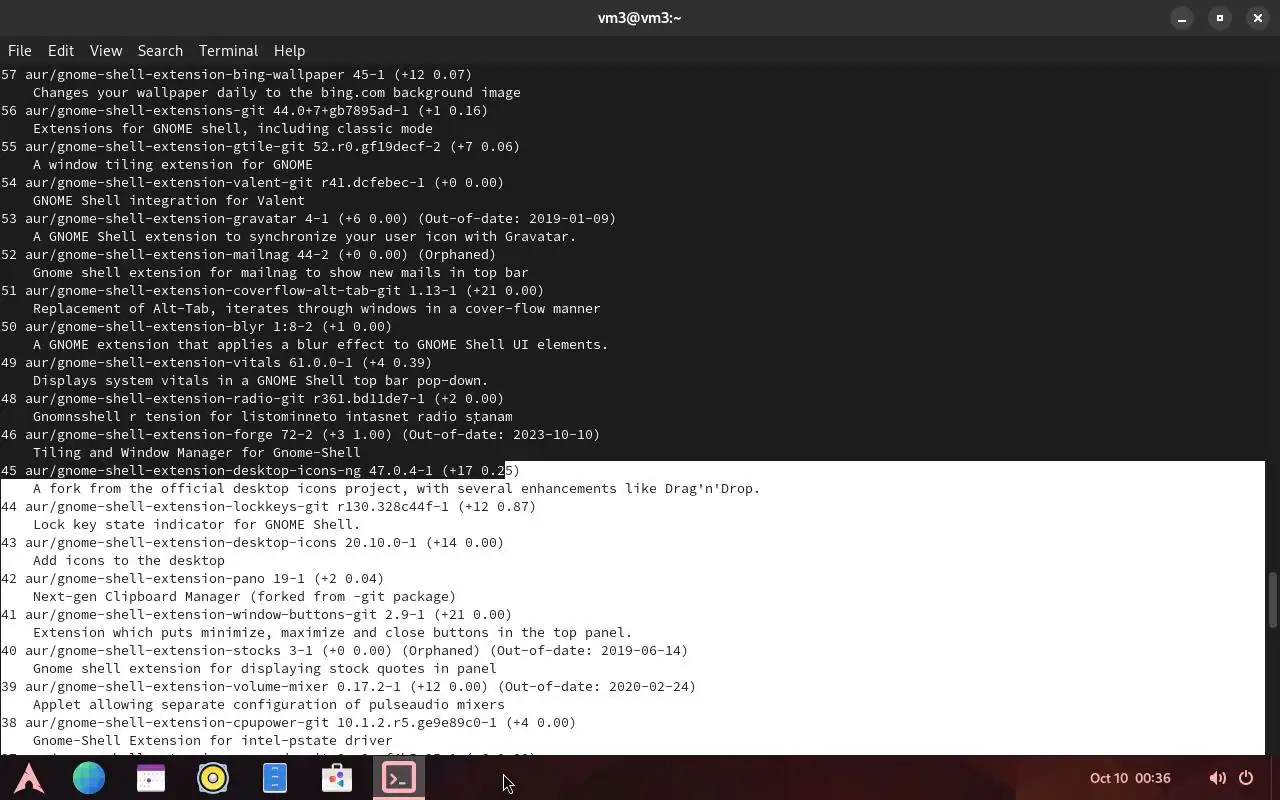Click the terminal icon in the dock
1280x800 pixels.
399,778
